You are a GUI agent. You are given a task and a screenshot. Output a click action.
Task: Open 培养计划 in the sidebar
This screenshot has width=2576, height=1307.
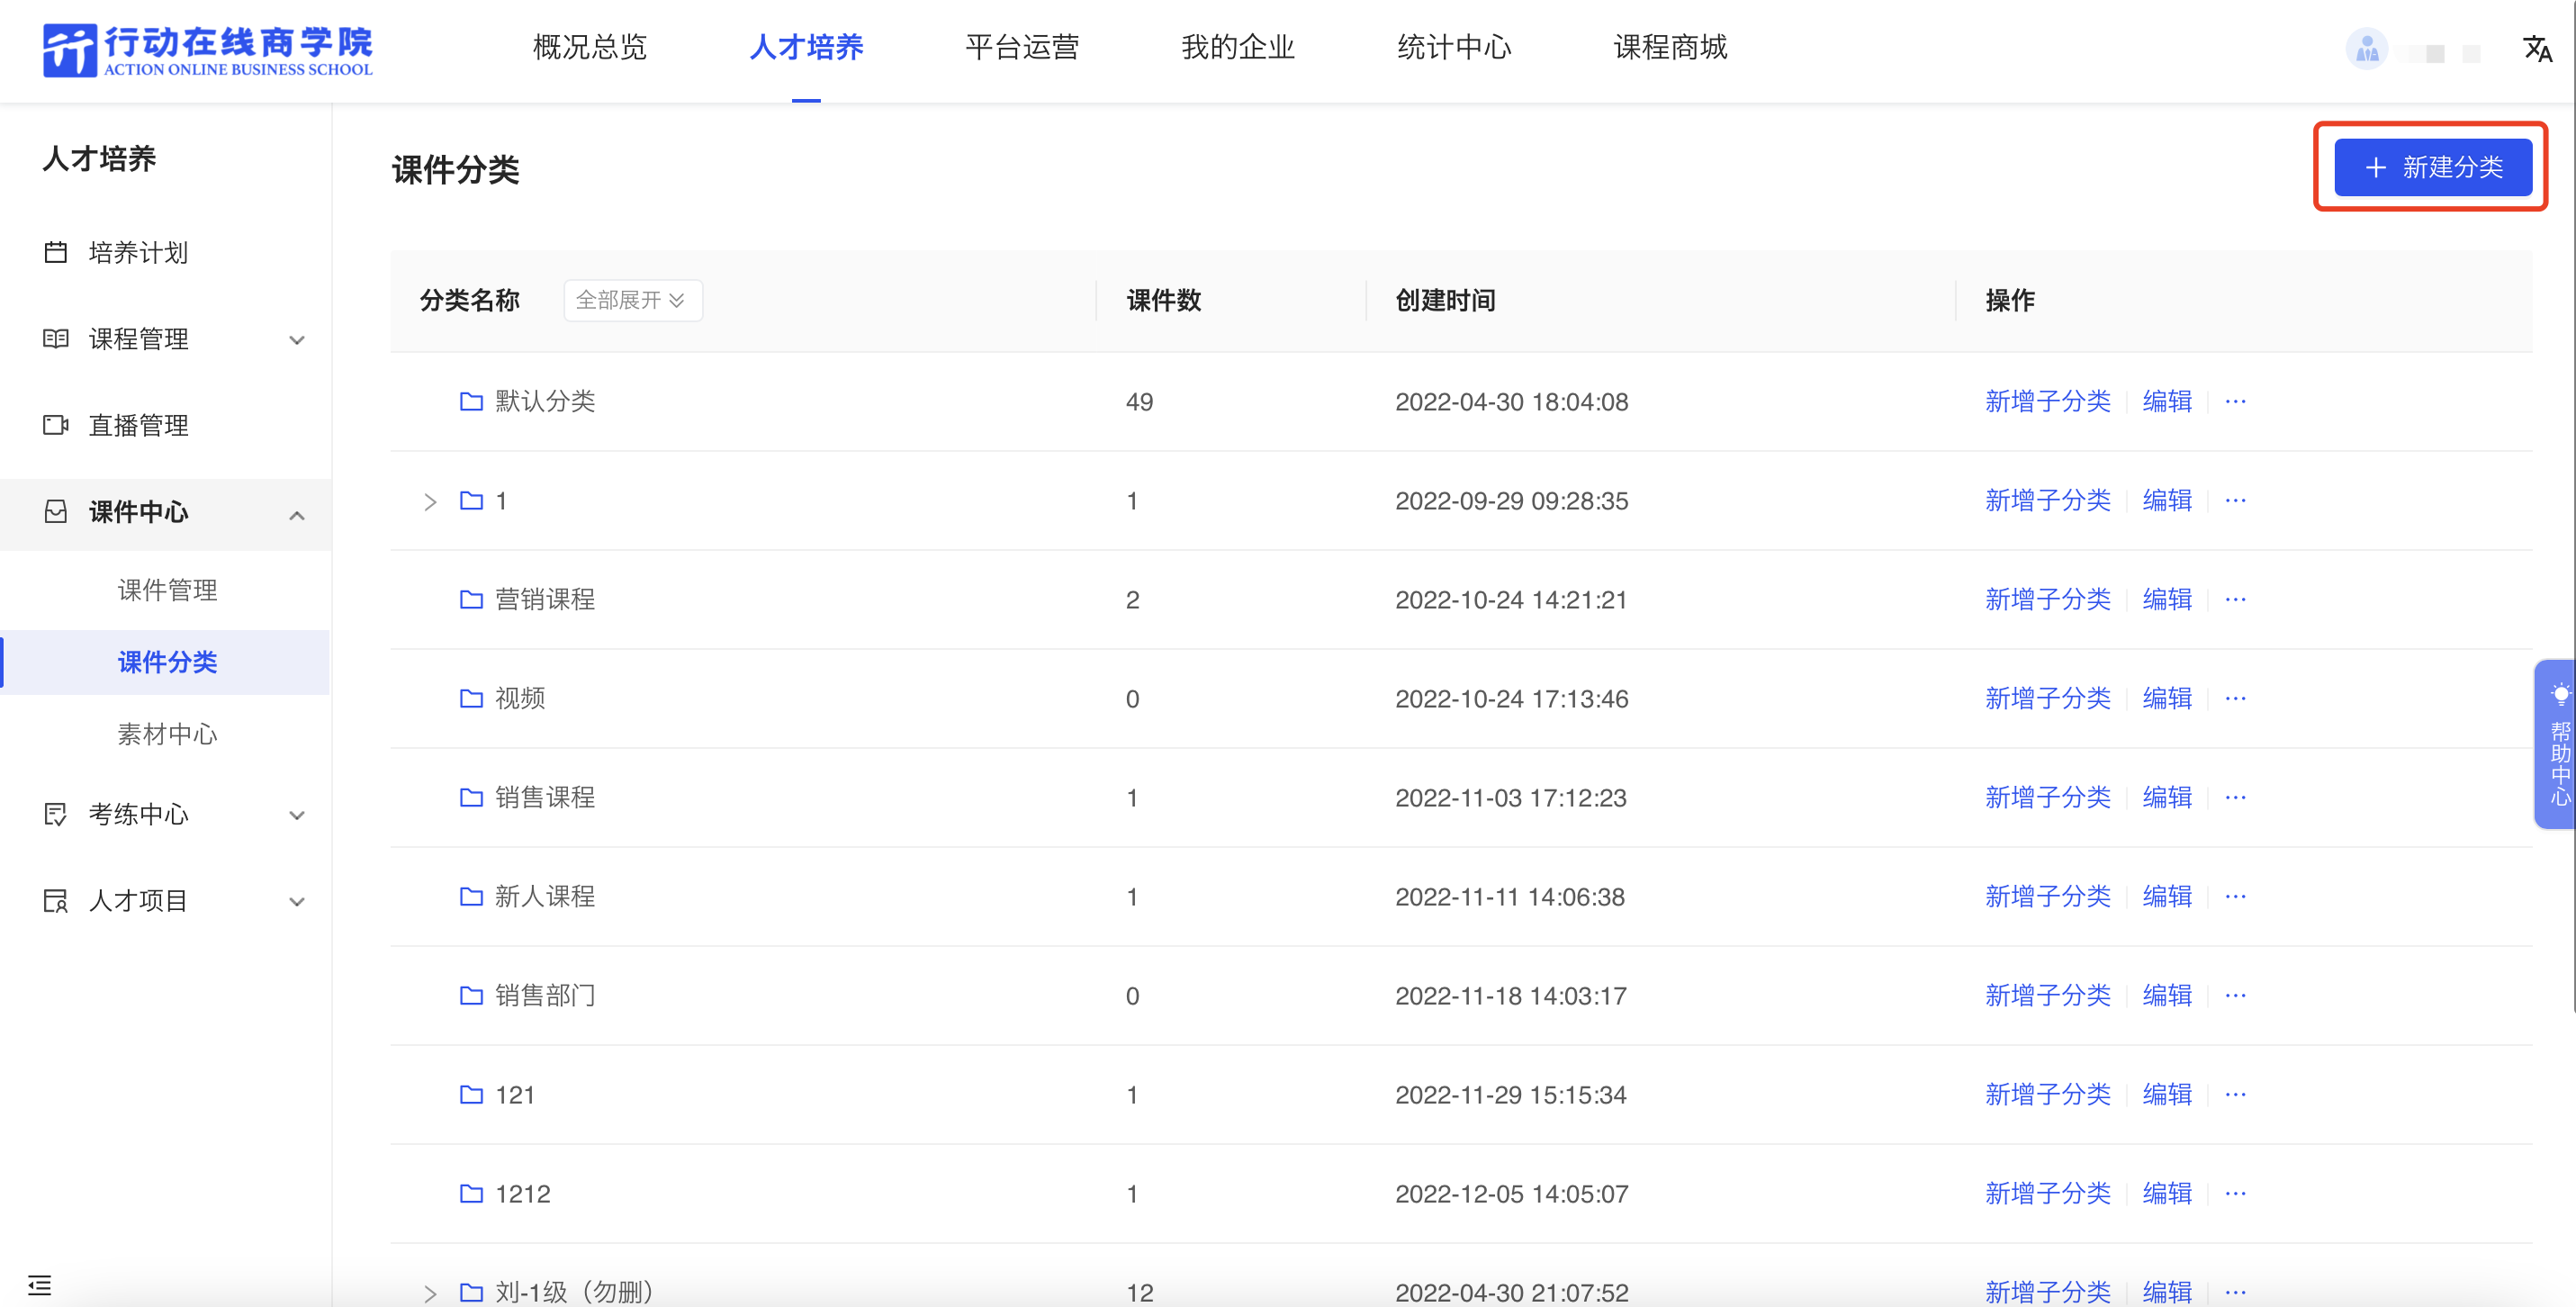coord(138,252)
